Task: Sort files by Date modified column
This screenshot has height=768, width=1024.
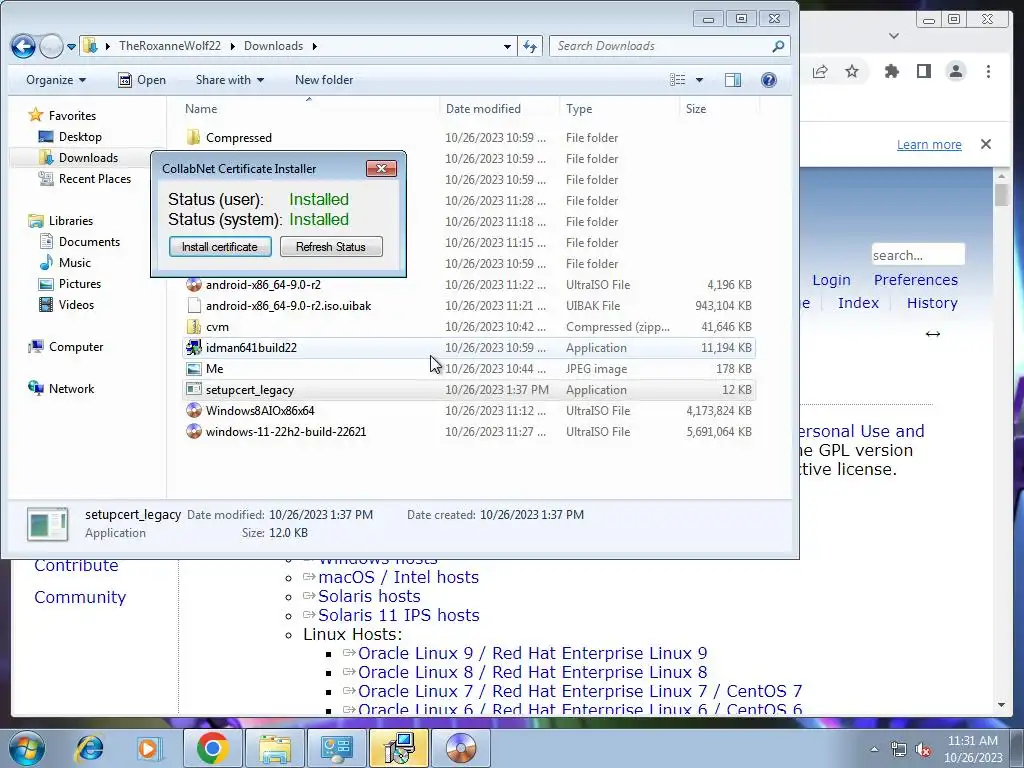Action: pyautogui.click(x=500, y=109)
